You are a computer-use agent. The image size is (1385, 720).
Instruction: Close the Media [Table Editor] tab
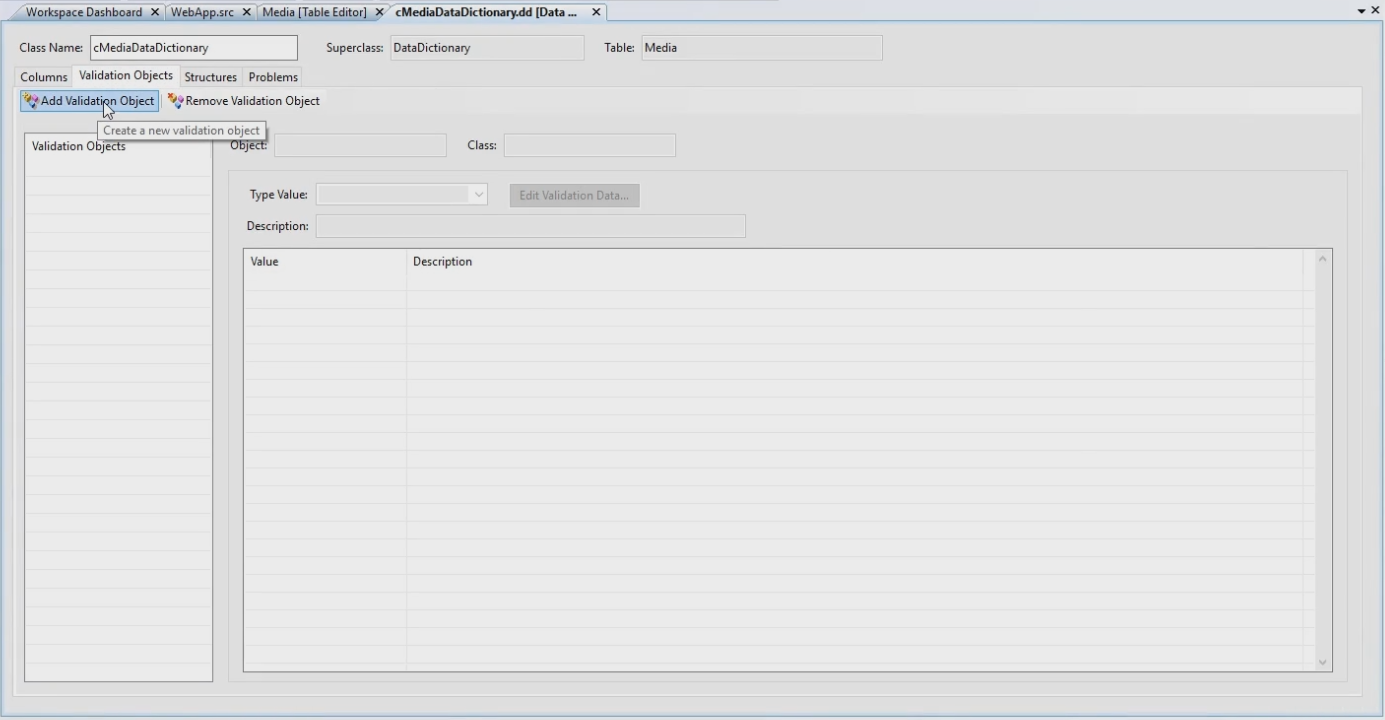pyautogui.click(x=380, y=12)
